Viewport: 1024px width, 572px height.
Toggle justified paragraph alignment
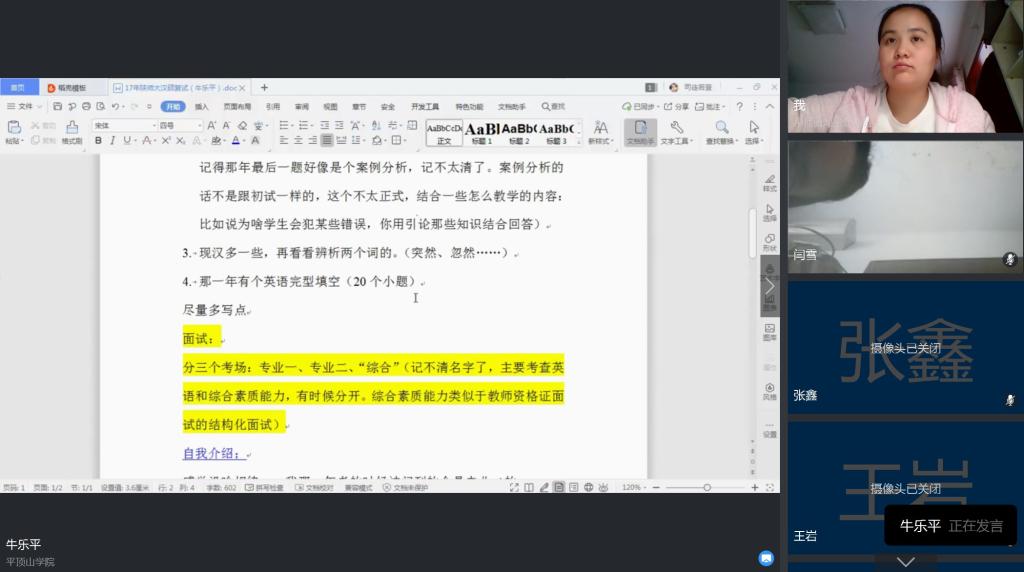coord(326,141)
